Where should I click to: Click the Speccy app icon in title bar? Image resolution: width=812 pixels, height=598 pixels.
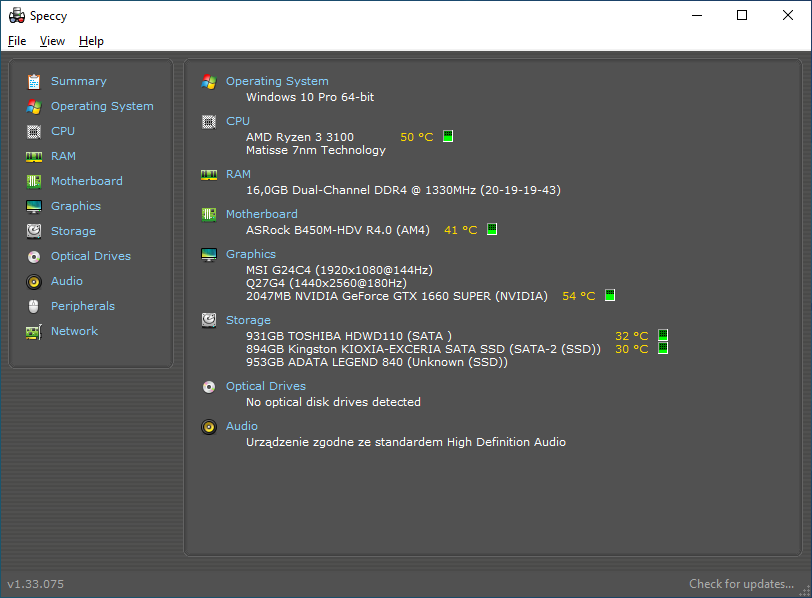click(17, 16)
